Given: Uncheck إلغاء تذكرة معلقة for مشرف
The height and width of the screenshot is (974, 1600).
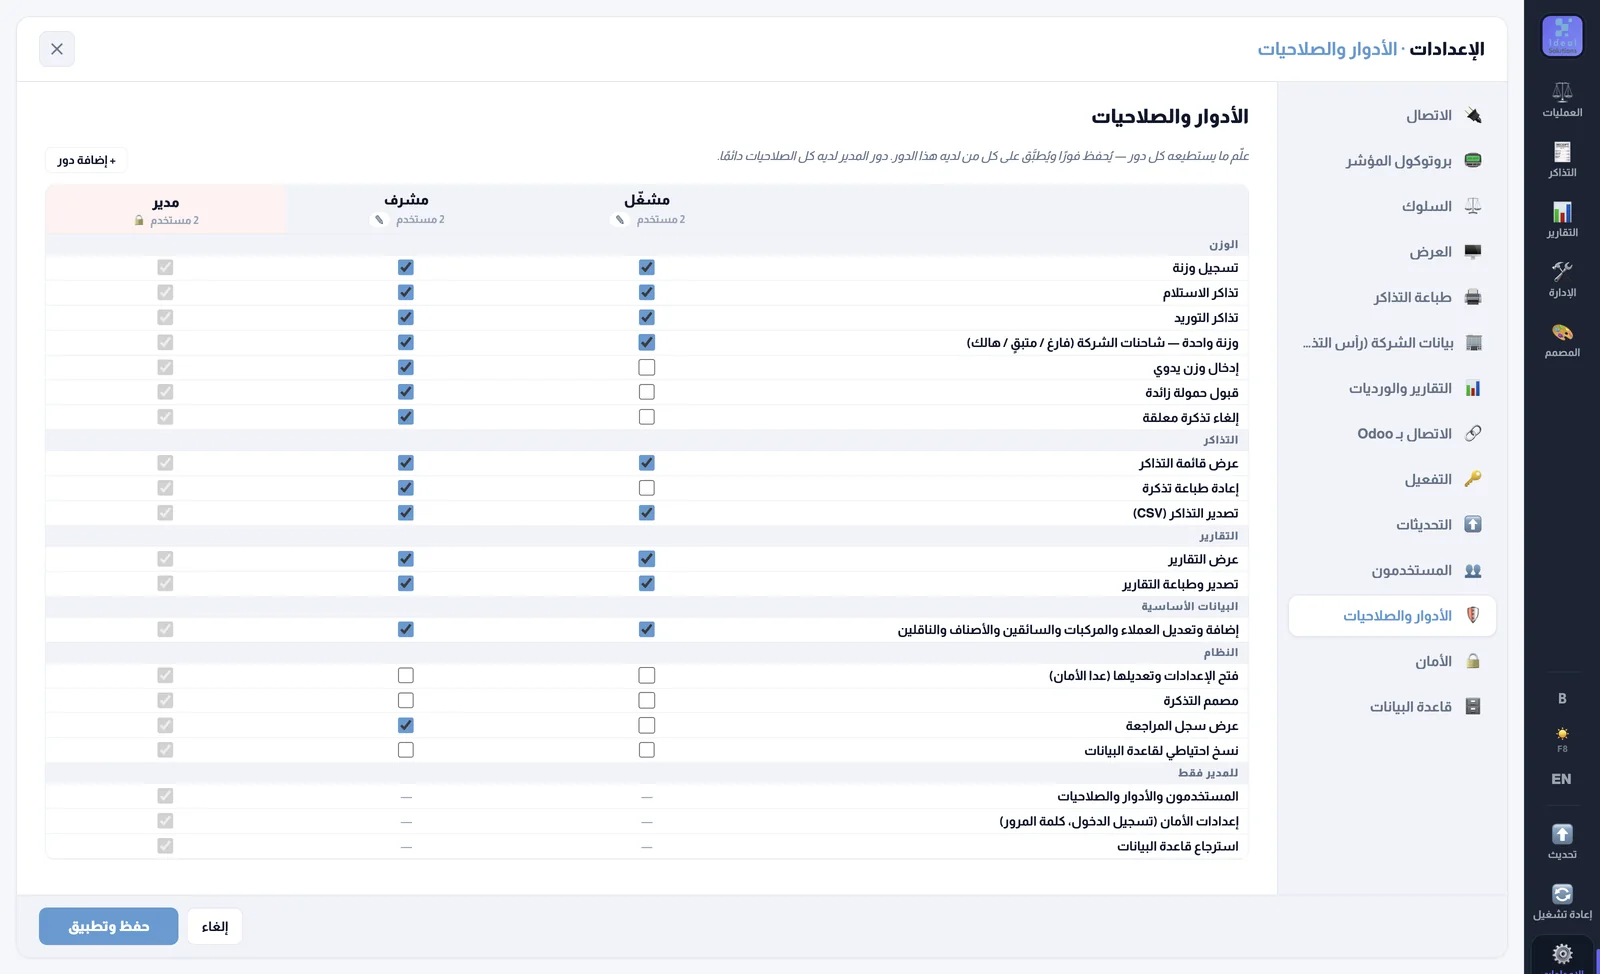Looking at the screenshot, I should 405,417.
